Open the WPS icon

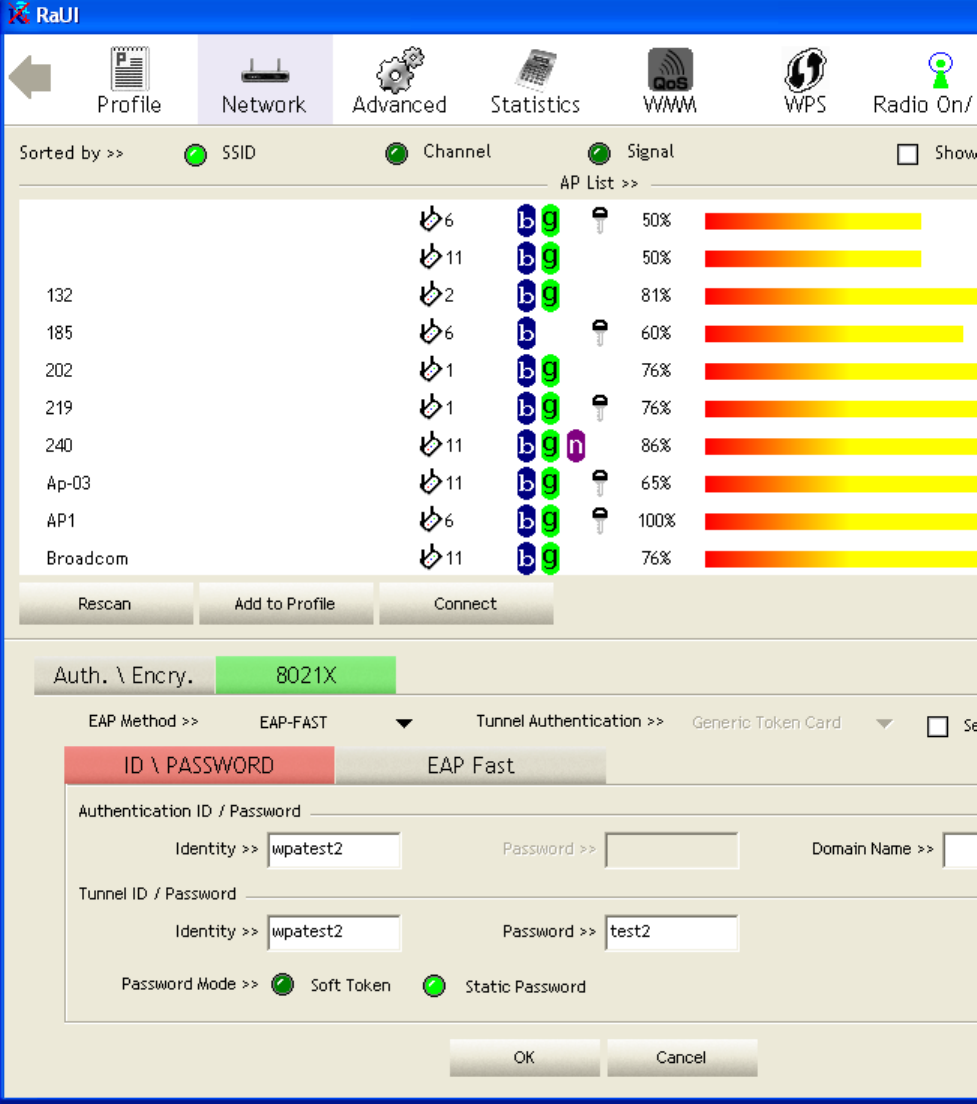click(805, 70)
